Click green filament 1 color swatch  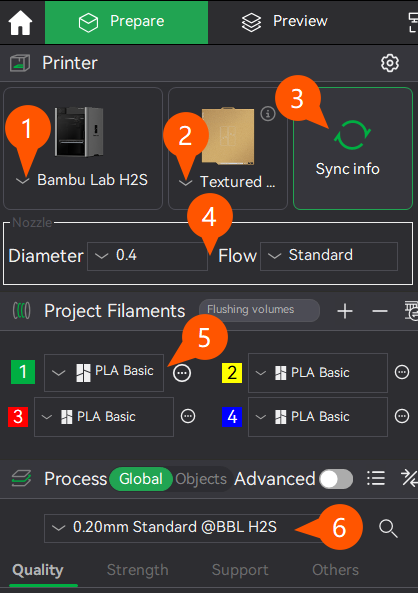coord(23,372)
